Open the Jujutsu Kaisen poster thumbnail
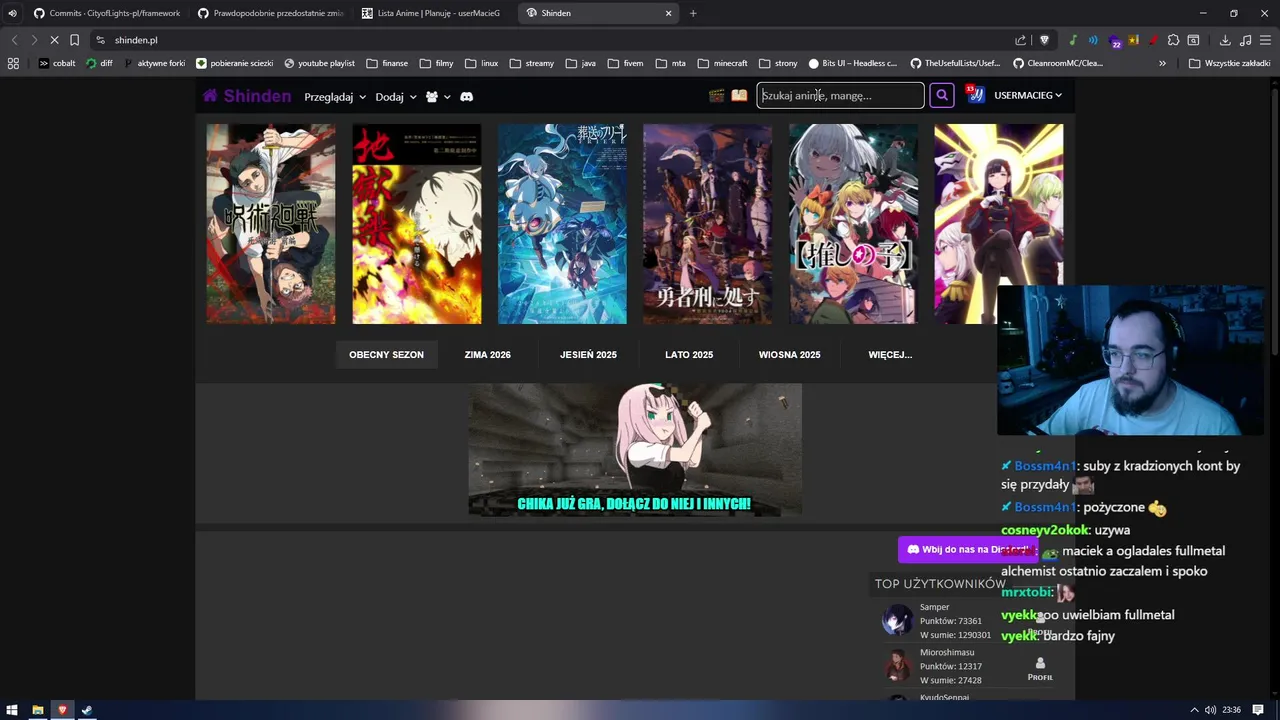 tap(271, 224)
